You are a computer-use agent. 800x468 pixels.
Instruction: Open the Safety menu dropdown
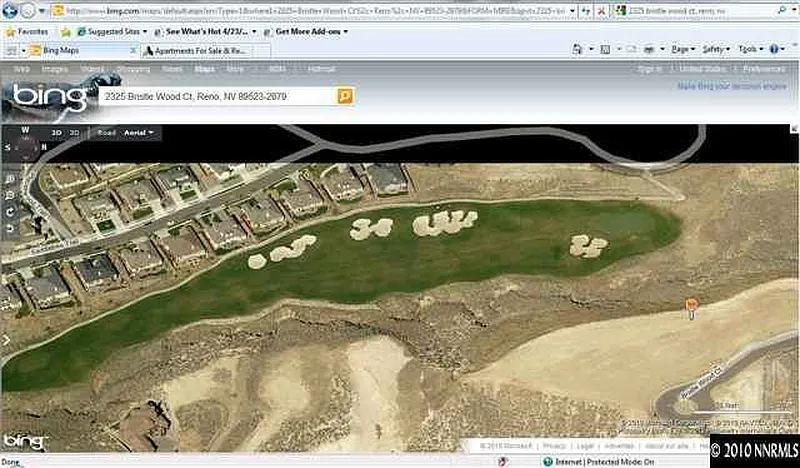point(715,49)
